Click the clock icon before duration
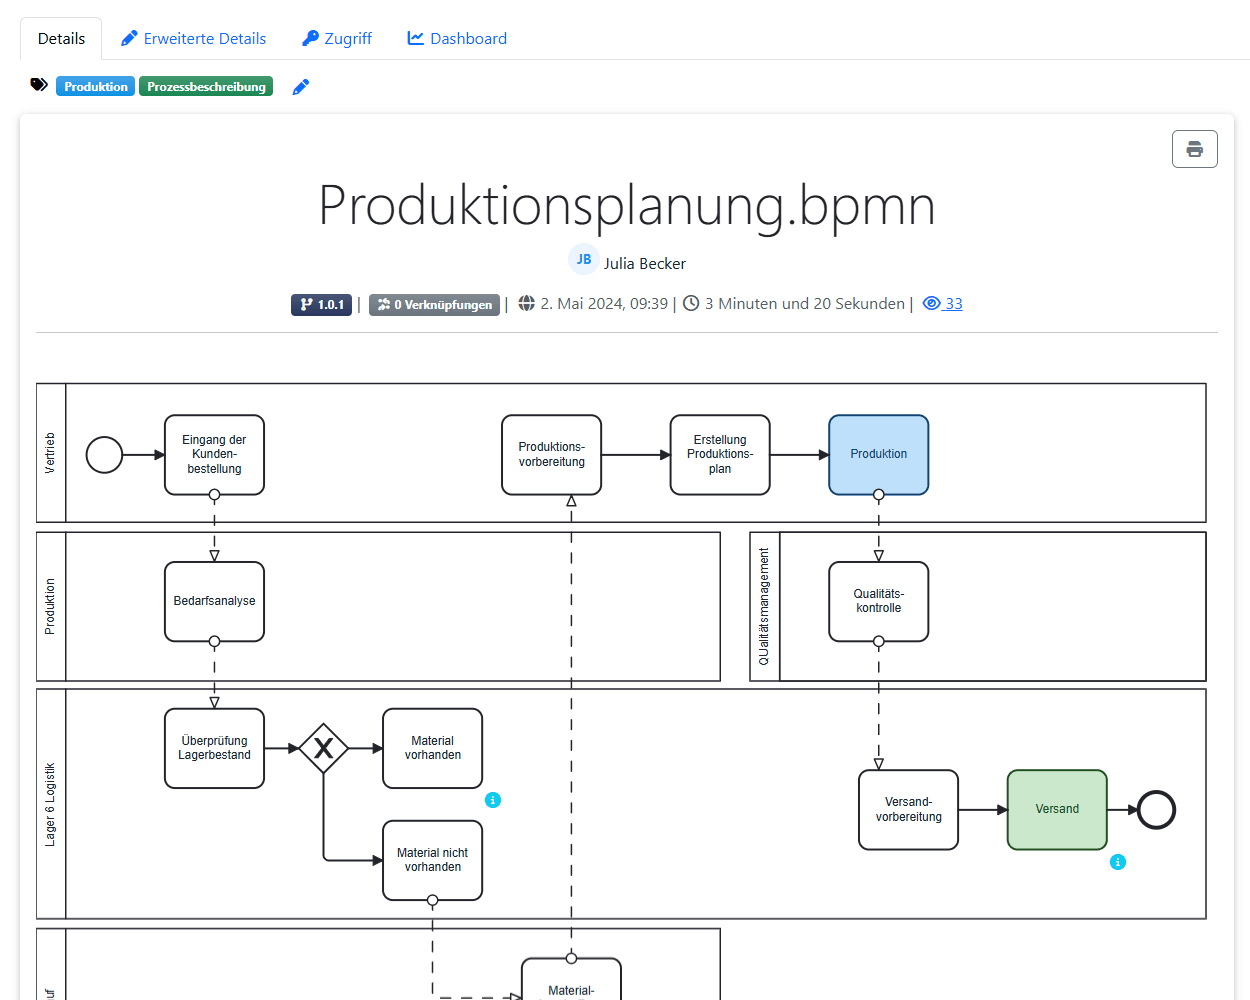 pos(691,304)
